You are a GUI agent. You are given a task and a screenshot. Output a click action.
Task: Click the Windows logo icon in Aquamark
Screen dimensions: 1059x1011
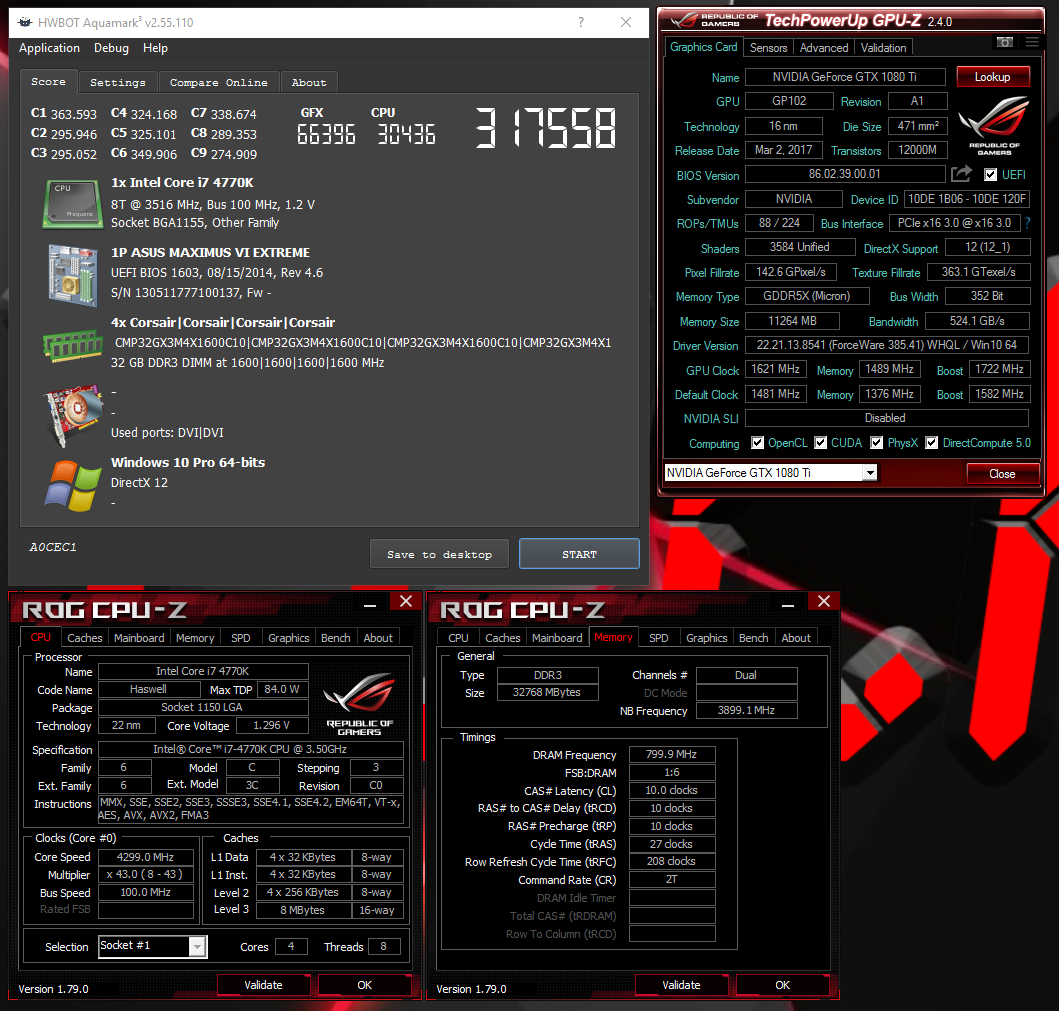click(x=72, y=486)
